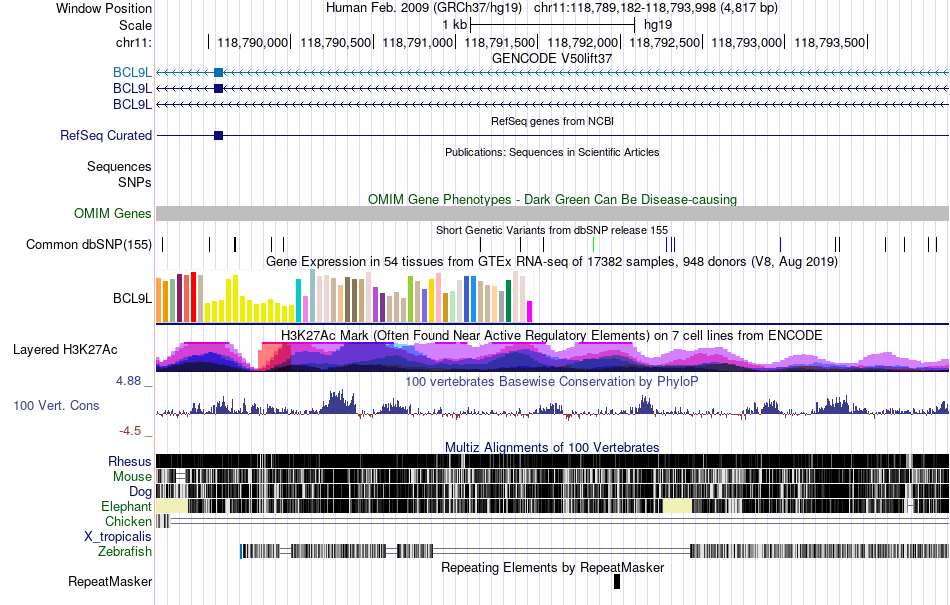Click the RefSeq genes from NCBI title
This screenshot has width=950, height=605.
(552, 122)
